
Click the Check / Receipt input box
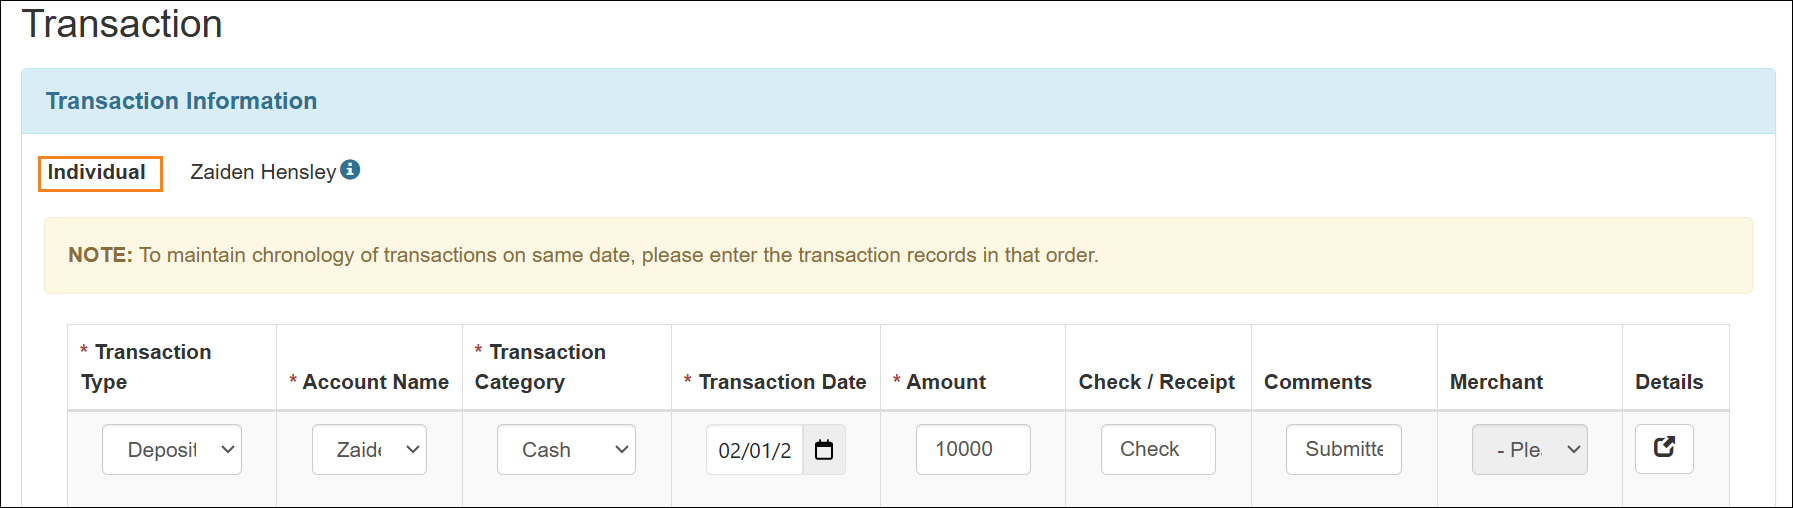click(x=1158, y=450)
